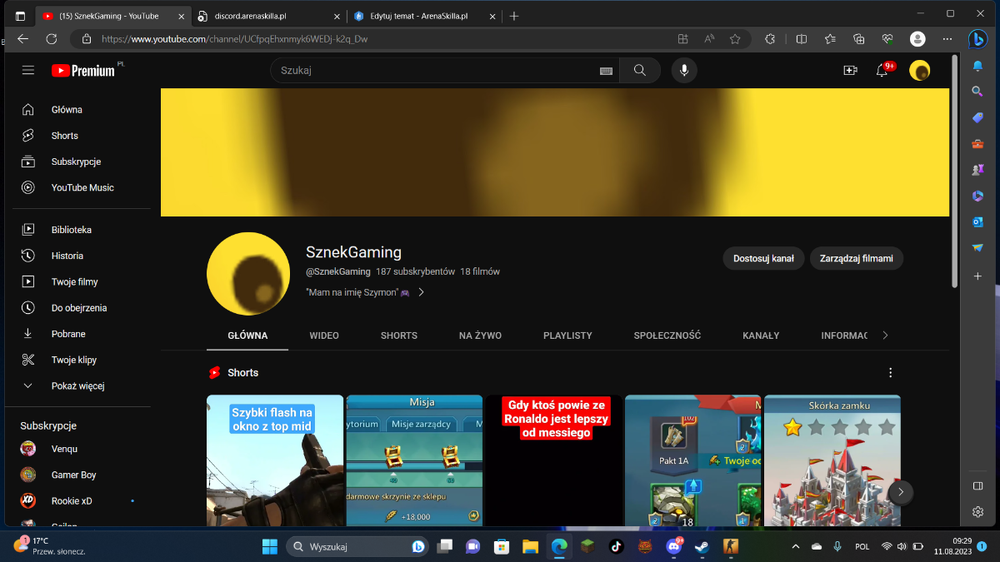Switch to the PLAYLISTY tab
Image resolution: width=1000 pixels, height=562 pixels.
pyautogui.click(x=568, y=336)
